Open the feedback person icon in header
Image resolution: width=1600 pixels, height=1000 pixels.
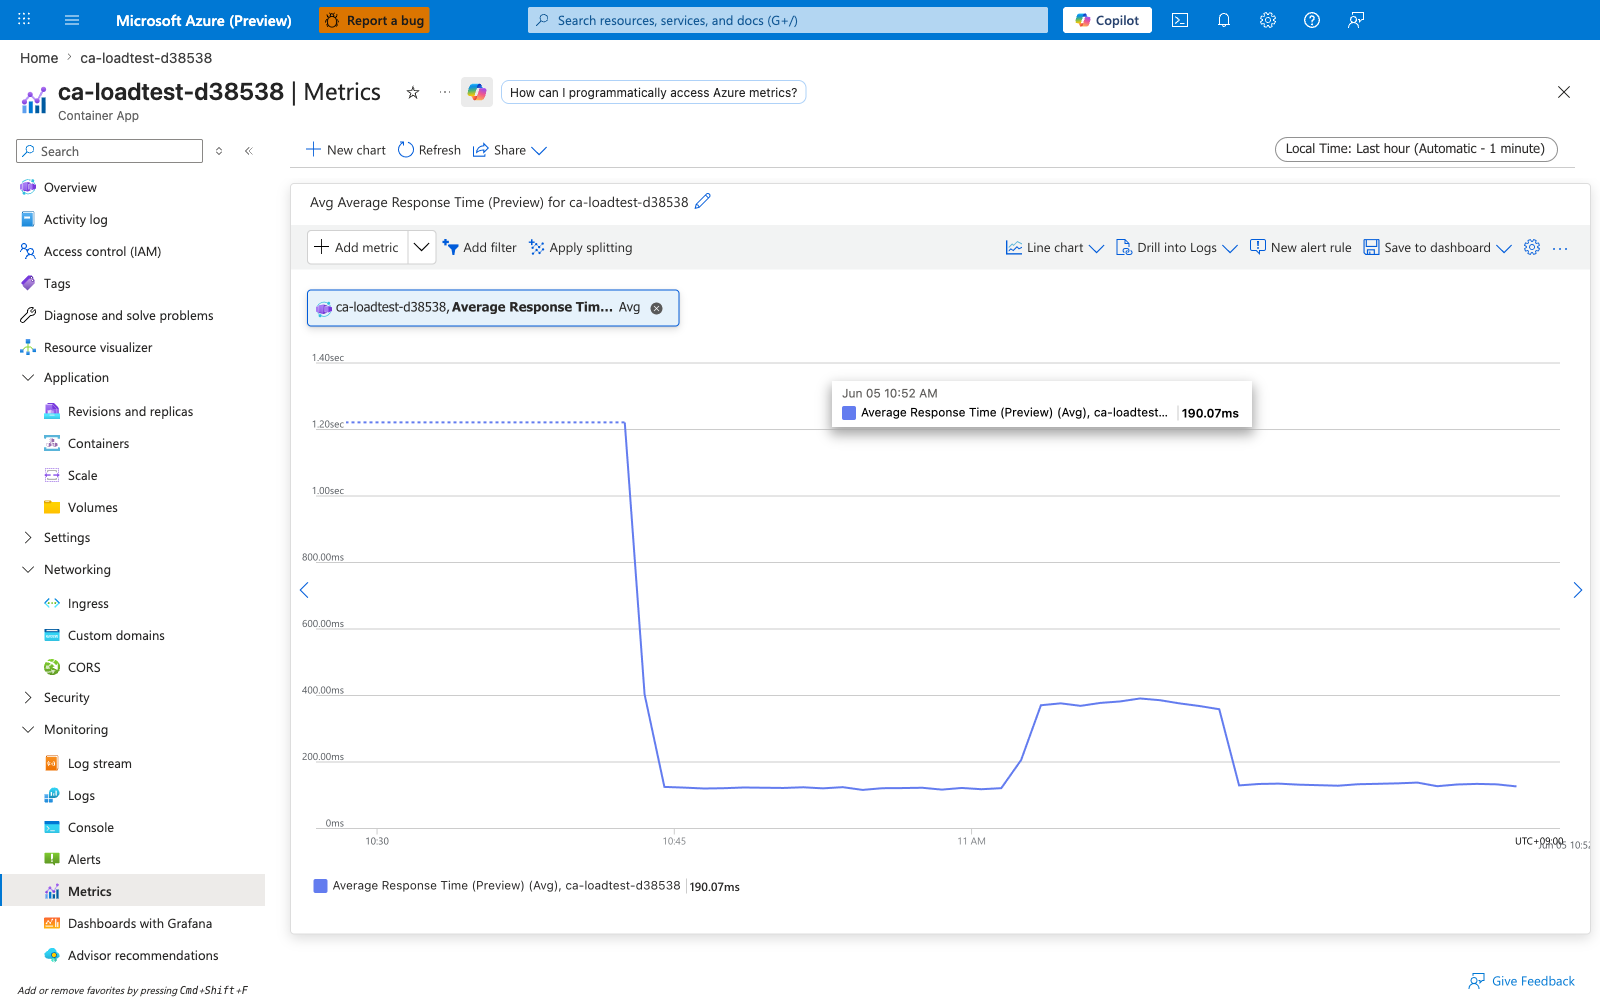click(1356, 20)
